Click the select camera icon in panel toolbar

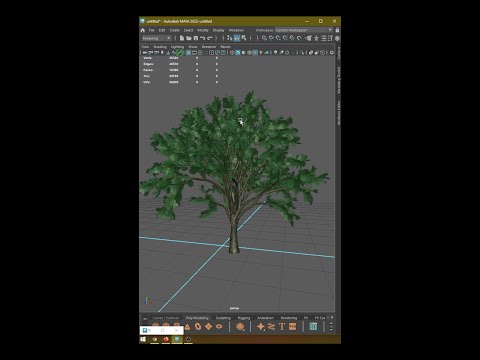[145, 52]
